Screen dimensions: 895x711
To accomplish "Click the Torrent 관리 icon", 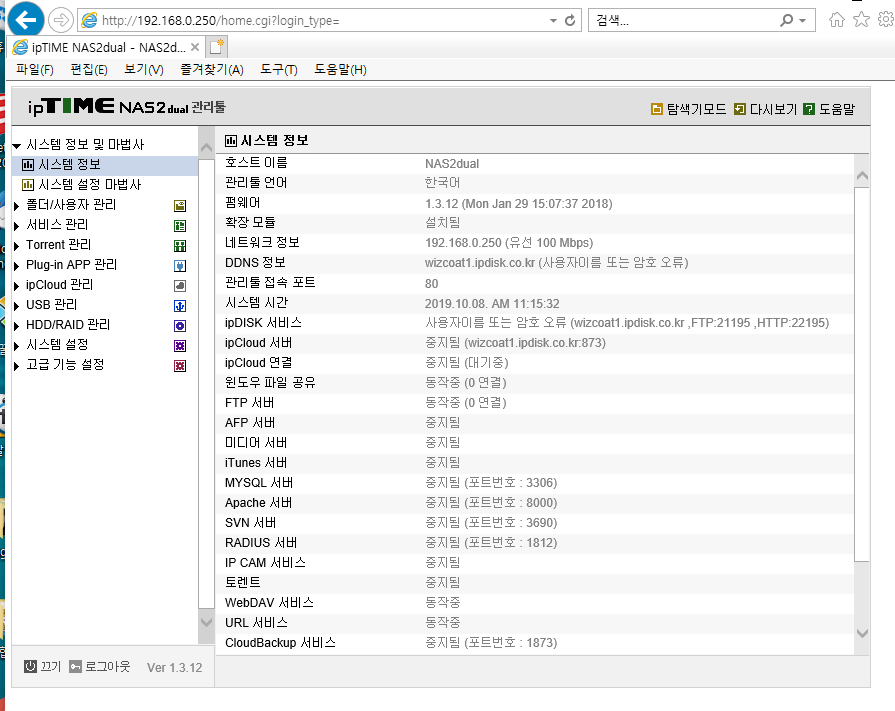I will click(x=180, y=246).
